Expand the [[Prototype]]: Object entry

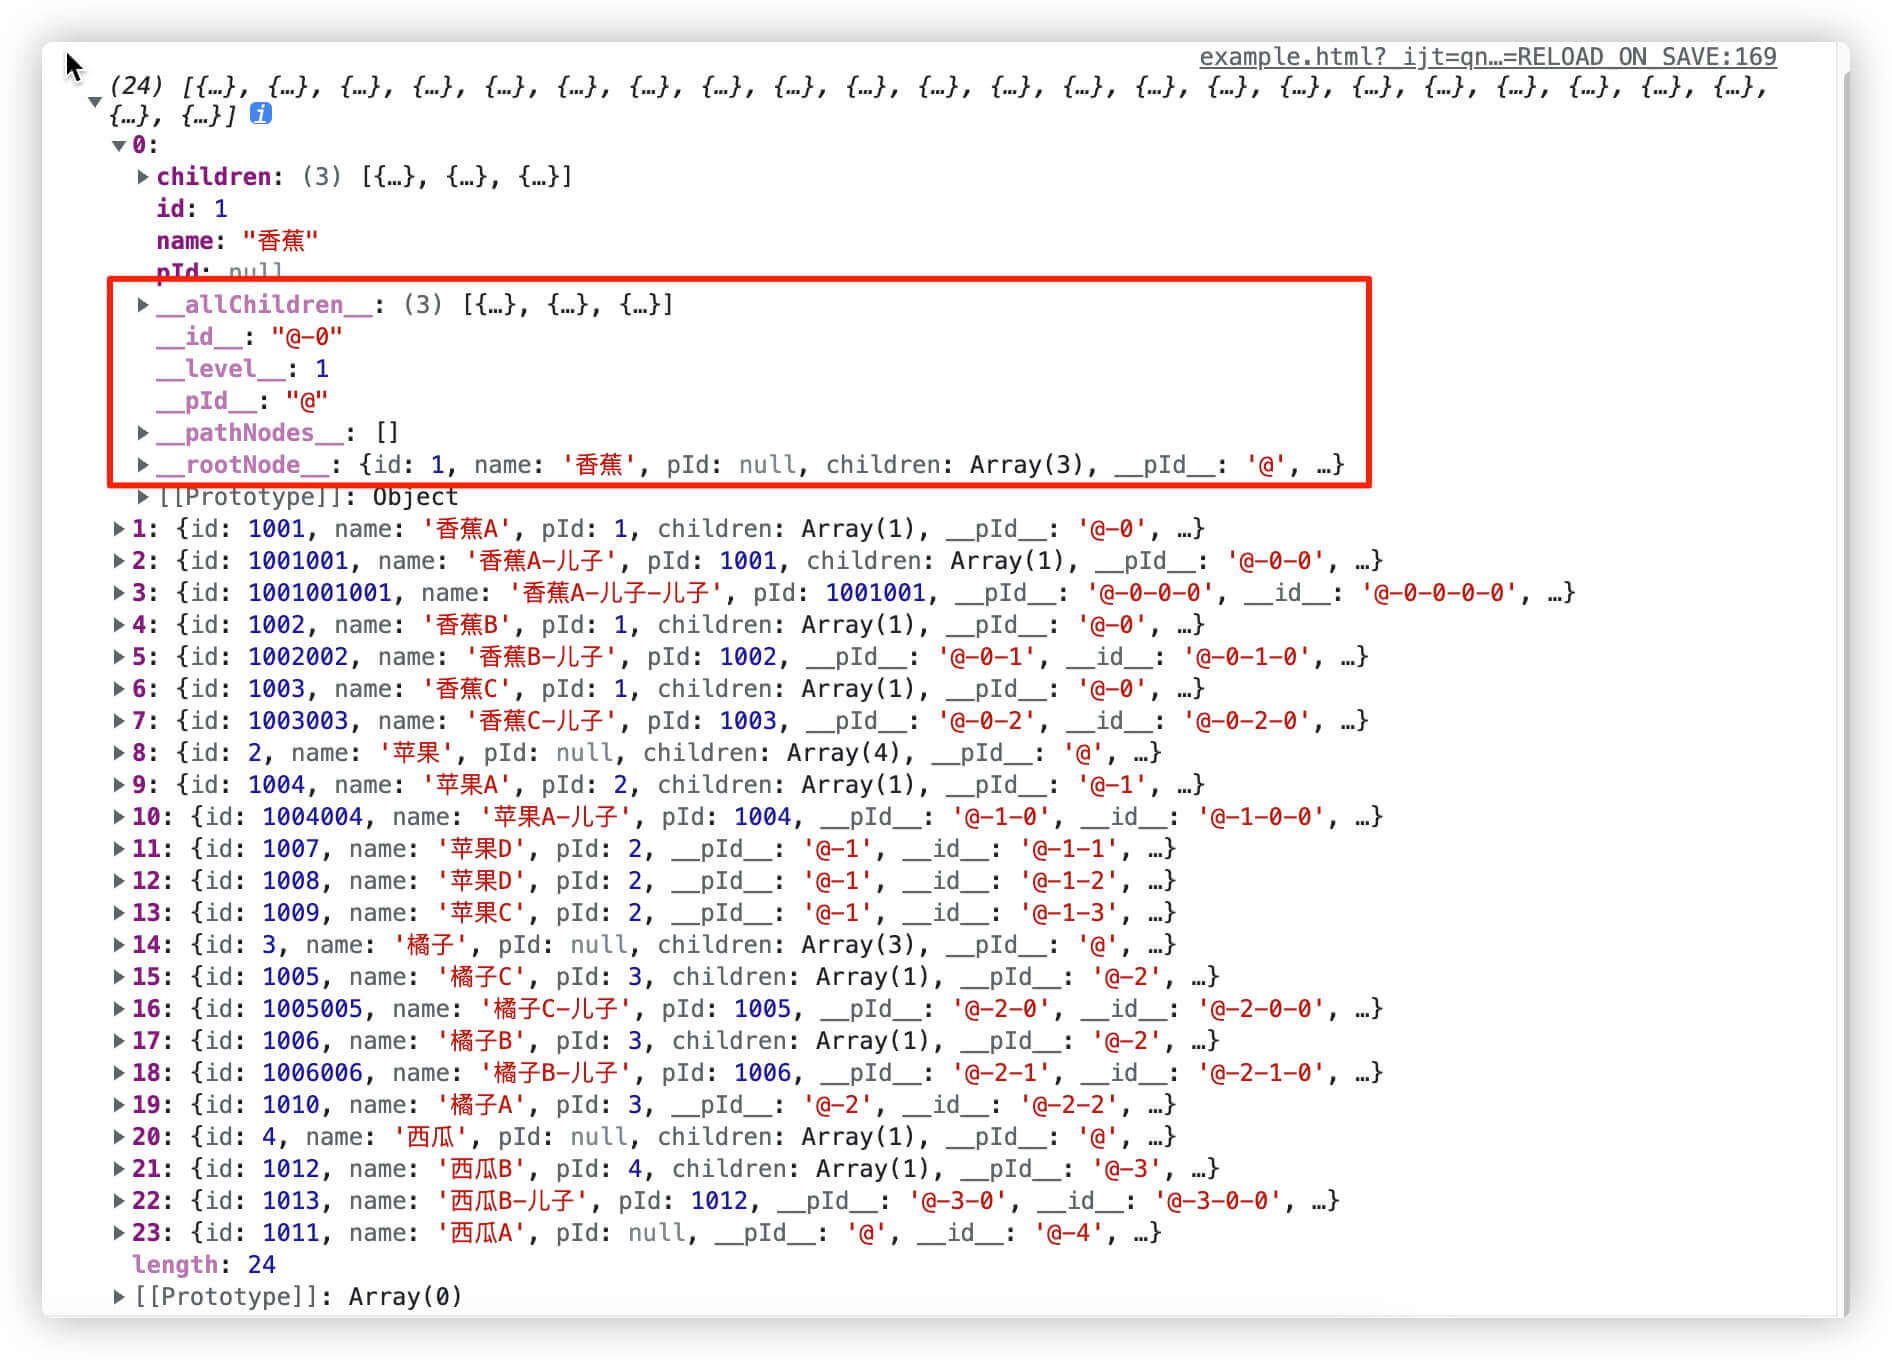[x=143, y=497]
